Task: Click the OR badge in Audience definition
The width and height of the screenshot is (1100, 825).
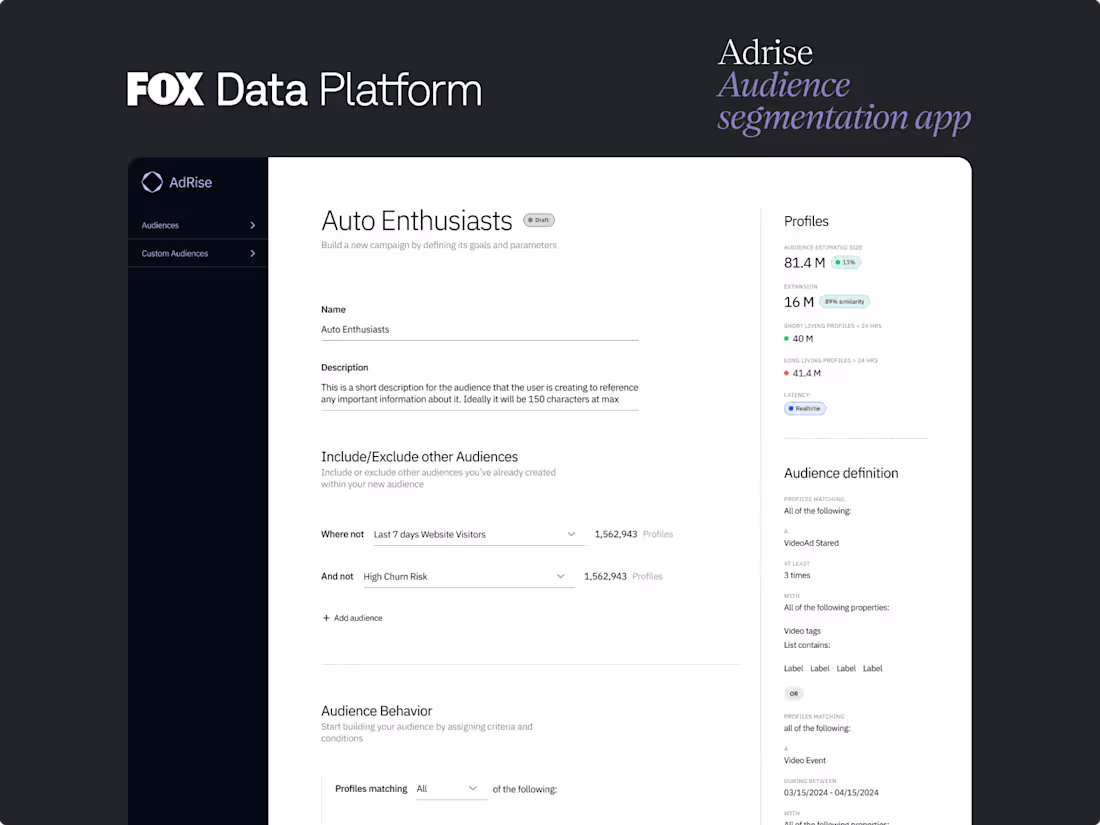Action: [x=793, y=693]
